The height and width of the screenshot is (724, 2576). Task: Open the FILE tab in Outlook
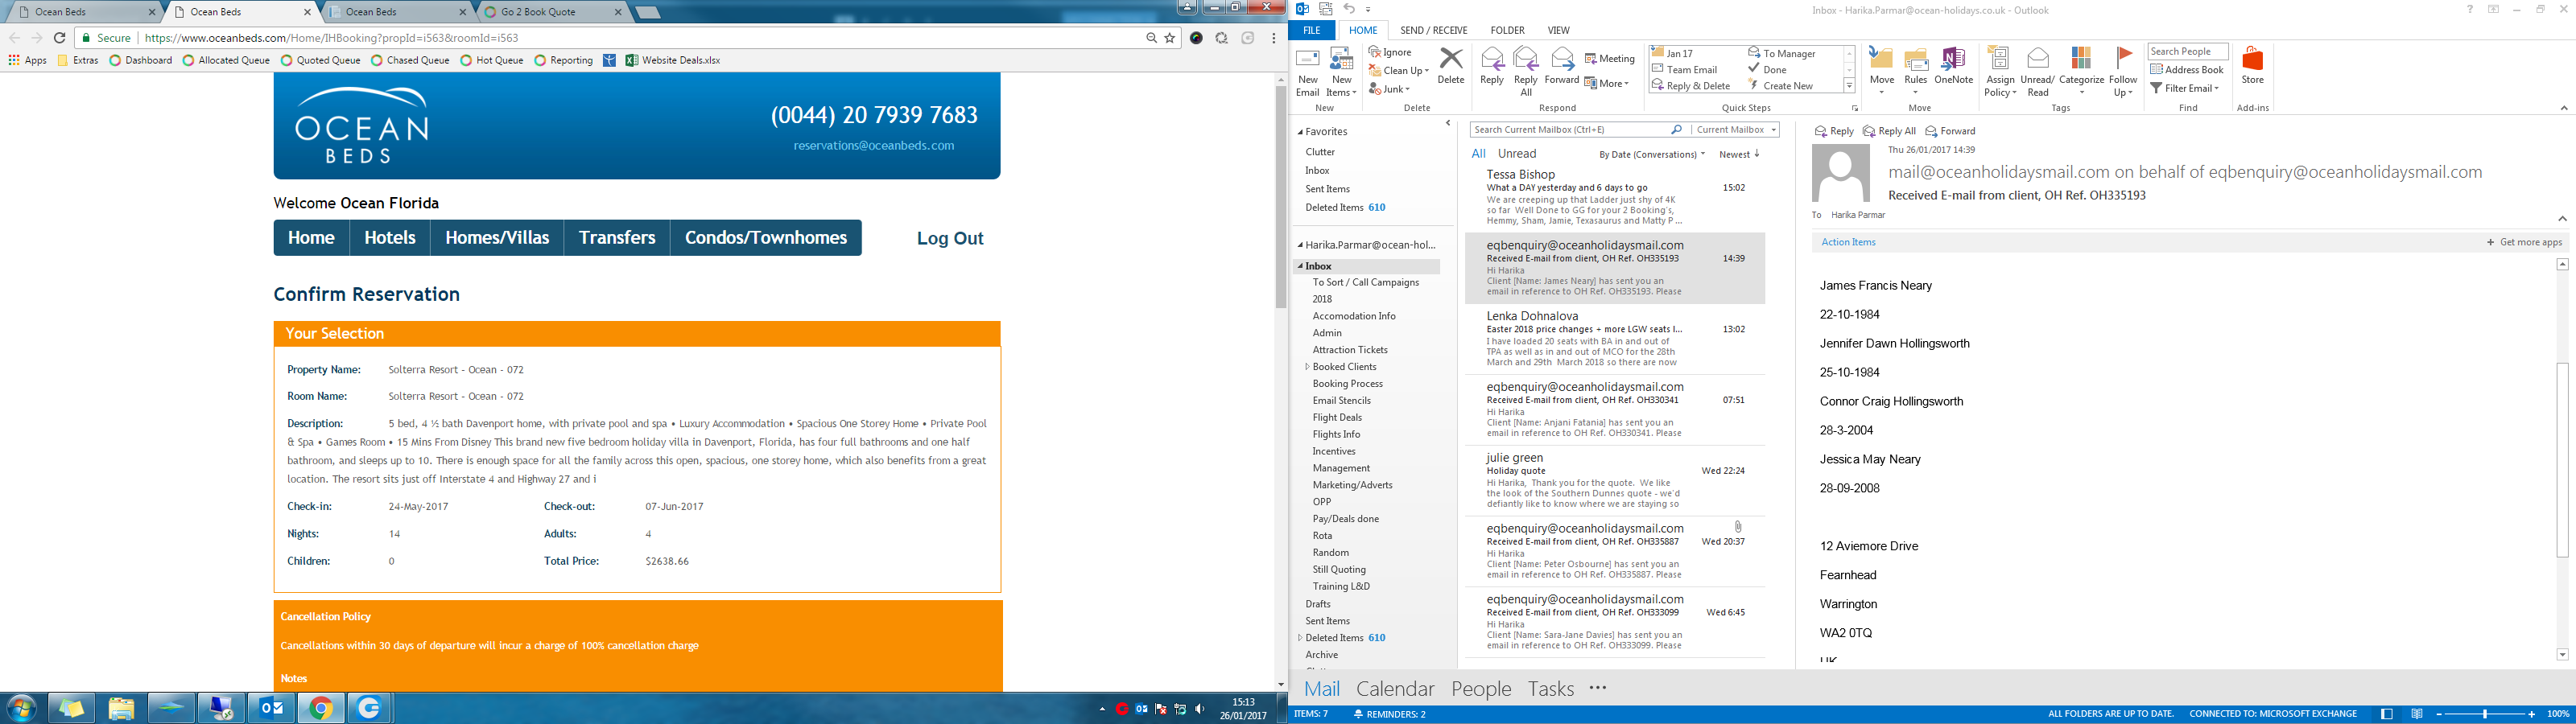pos(1311,30)
